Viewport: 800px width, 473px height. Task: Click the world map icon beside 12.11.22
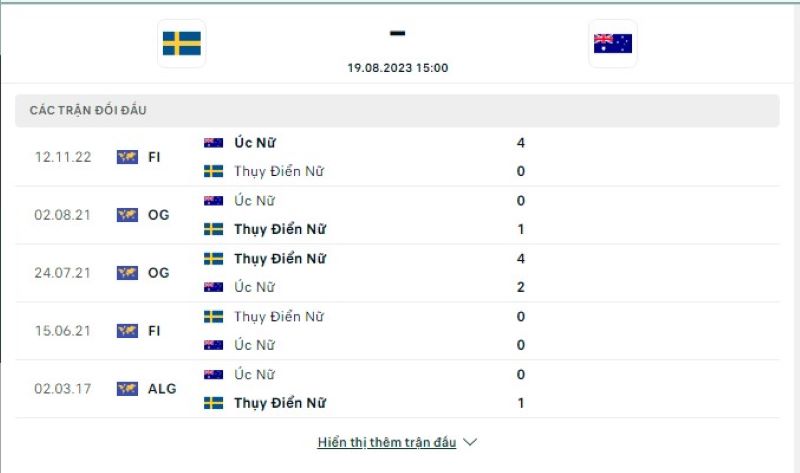[127, 157]
